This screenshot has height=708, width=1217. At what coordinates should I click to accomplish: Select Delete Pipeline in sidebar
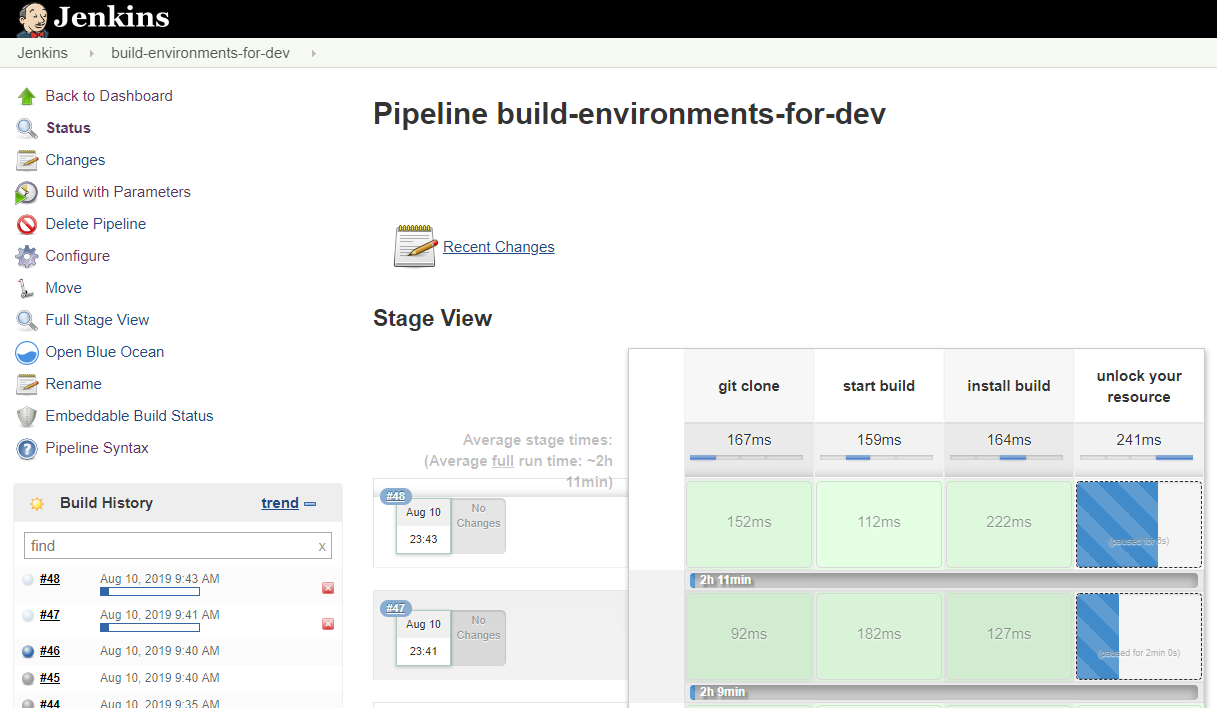coord(96,224)
